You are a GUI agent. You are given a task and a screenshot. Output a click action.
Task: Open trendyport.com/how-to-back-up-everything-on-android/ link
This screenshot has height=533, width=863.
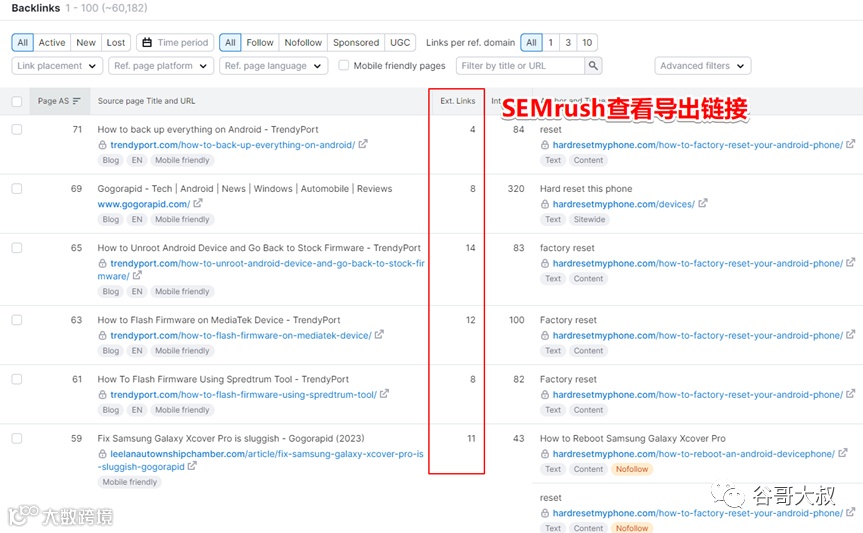(x=232, y=145)
